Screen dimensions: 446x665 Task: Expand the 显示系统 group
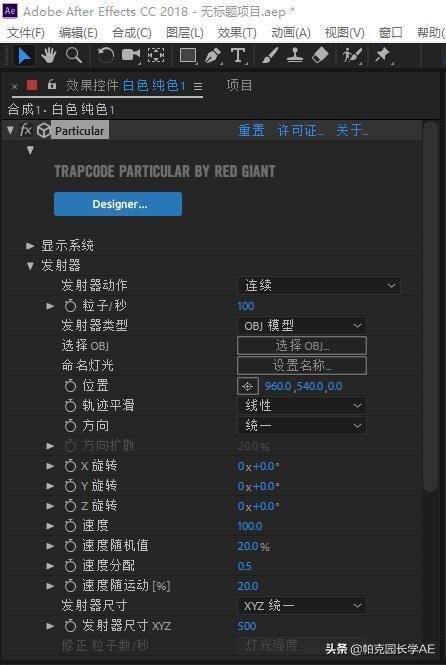[30, 246]
